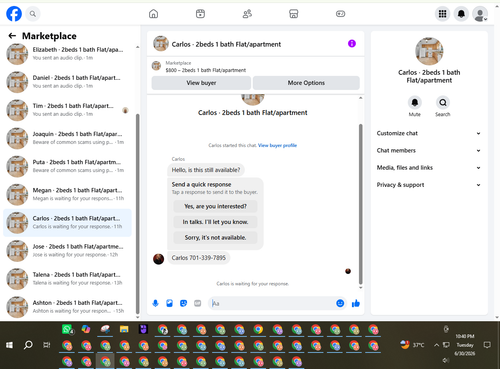This screenshot has width=500, height=369.
Task: Click the purple conversation information icon
Action: (x=352, y=44)
